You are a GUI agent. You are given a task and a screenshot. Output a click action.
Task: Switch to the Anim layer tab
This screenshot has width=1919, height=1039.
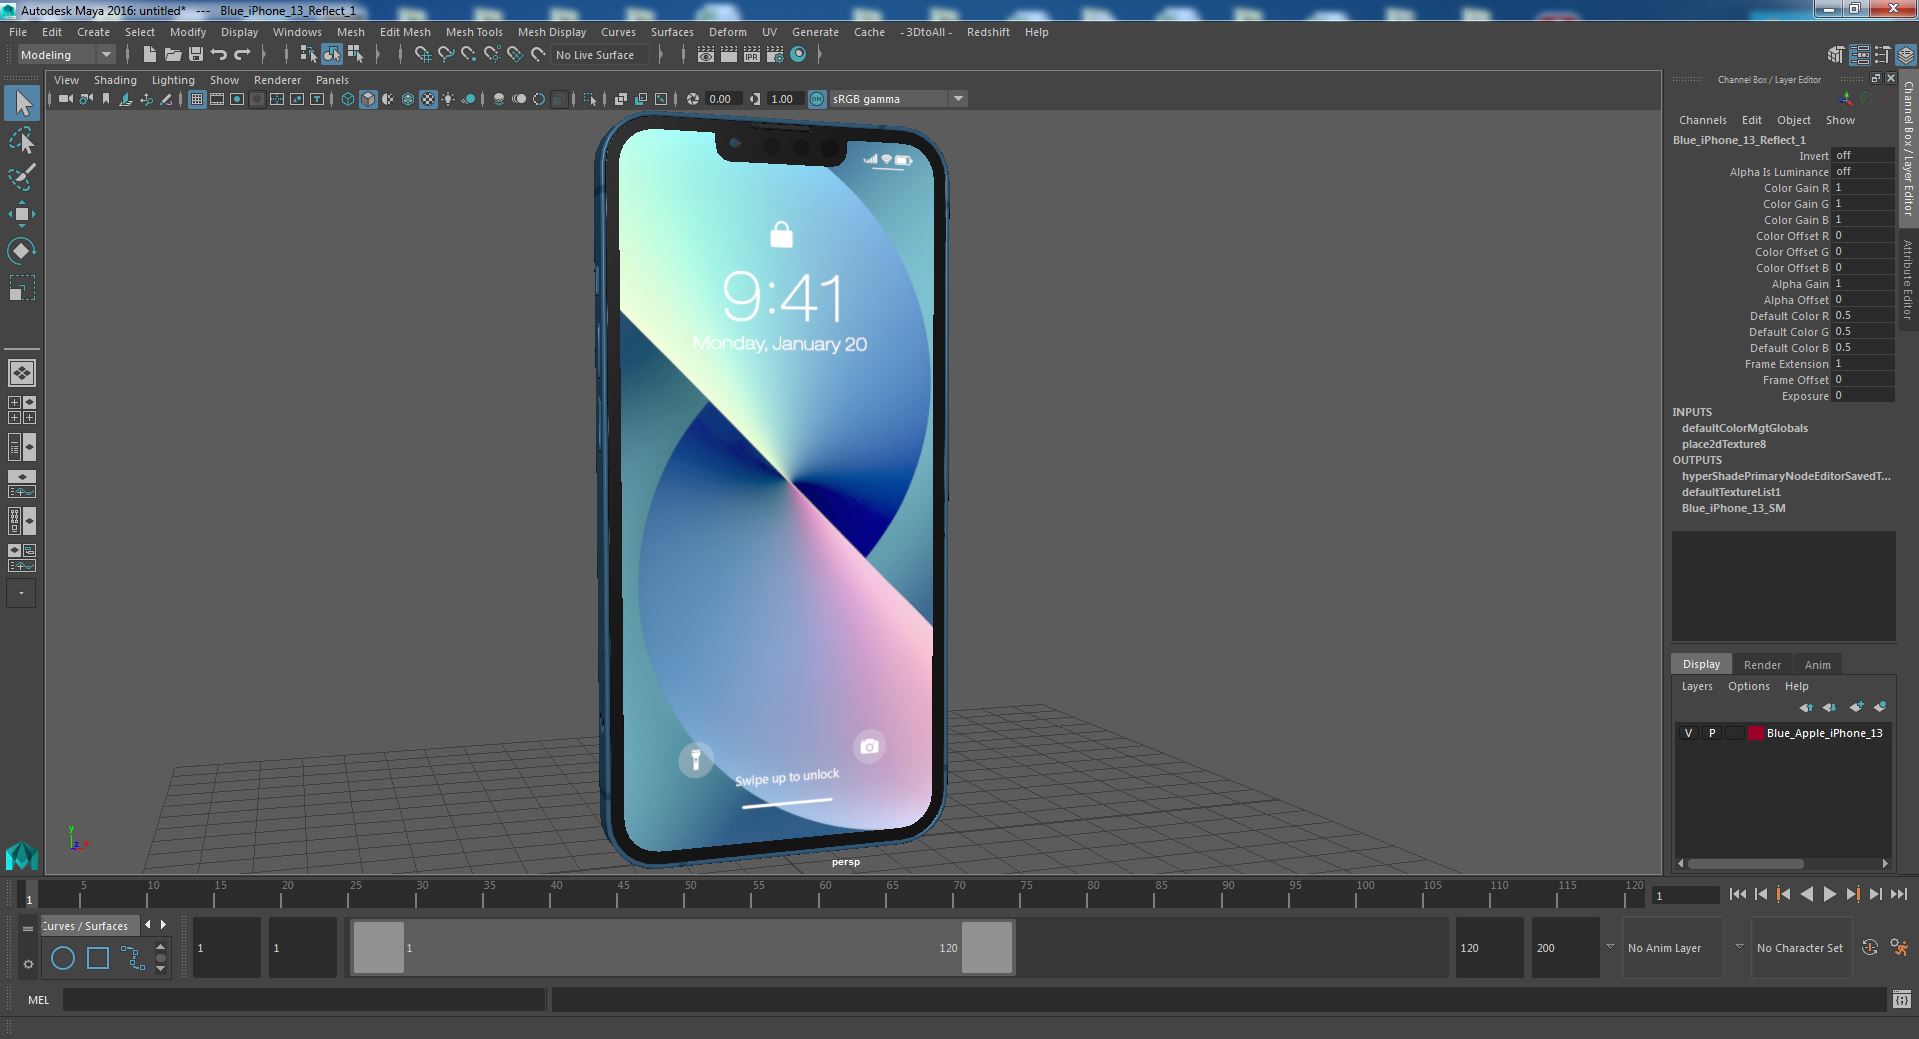click(1817, 665)
